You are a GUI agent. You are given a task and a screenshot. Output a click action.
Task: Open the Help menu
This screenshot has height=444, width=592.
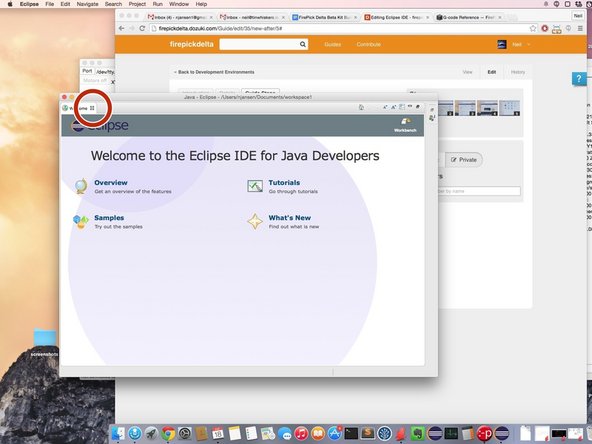point(201,4)
